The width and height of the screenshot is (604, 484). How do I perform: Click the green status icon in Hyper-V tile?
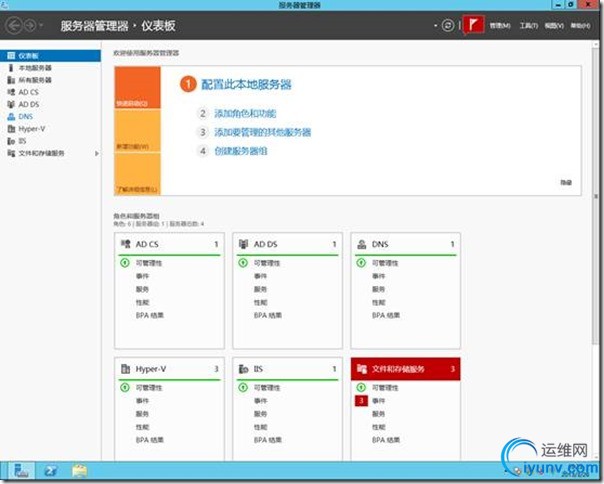click(125, 387)
